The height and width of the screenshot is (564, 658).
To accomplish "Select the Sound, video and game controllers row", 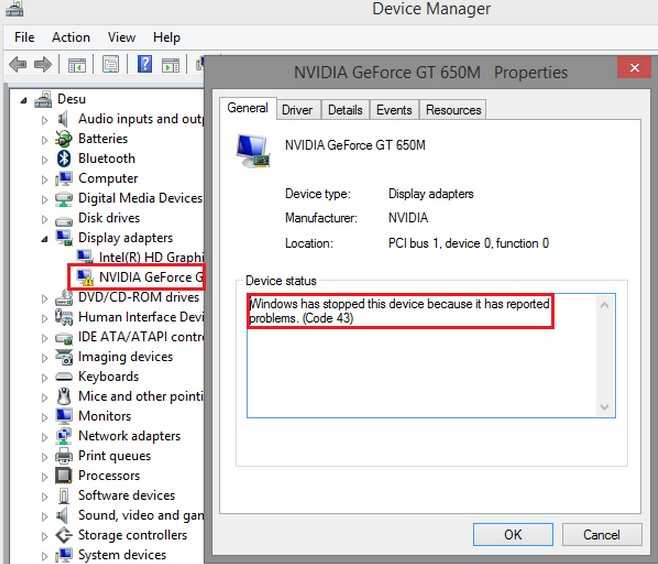I will click(130, 515).
